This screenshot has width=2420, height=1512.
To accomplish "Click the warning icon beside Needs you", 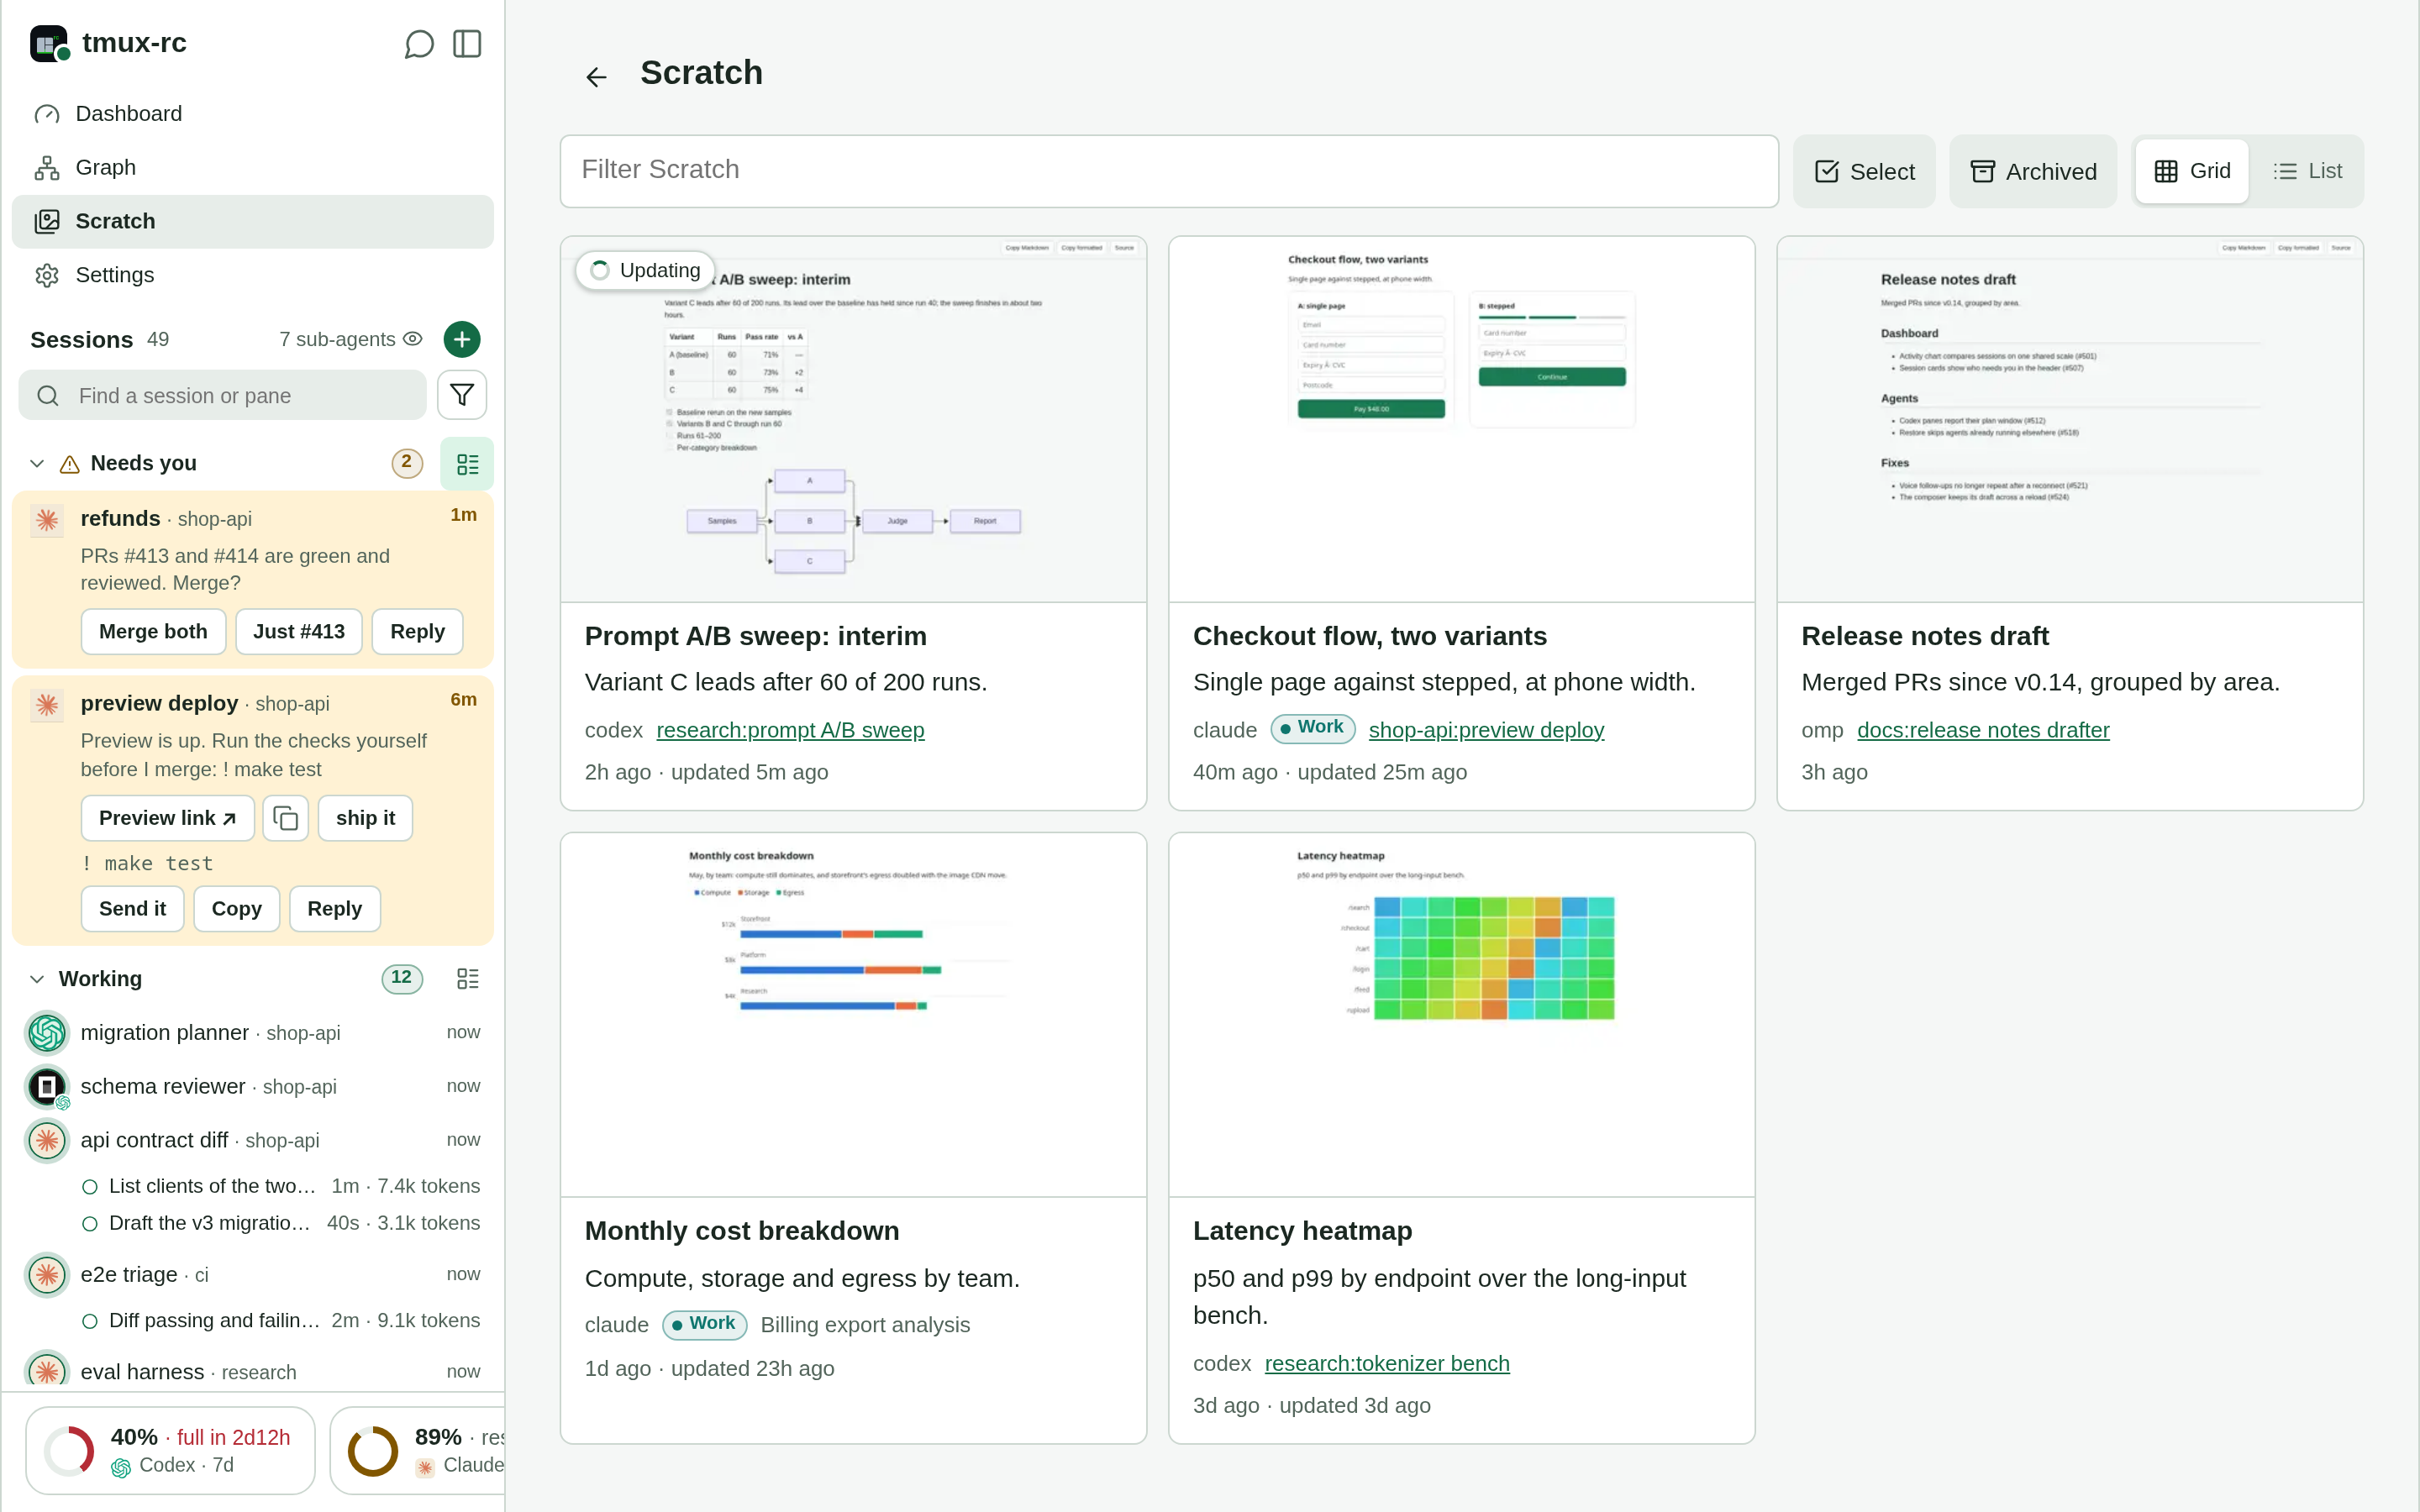I will click(70, 464).
